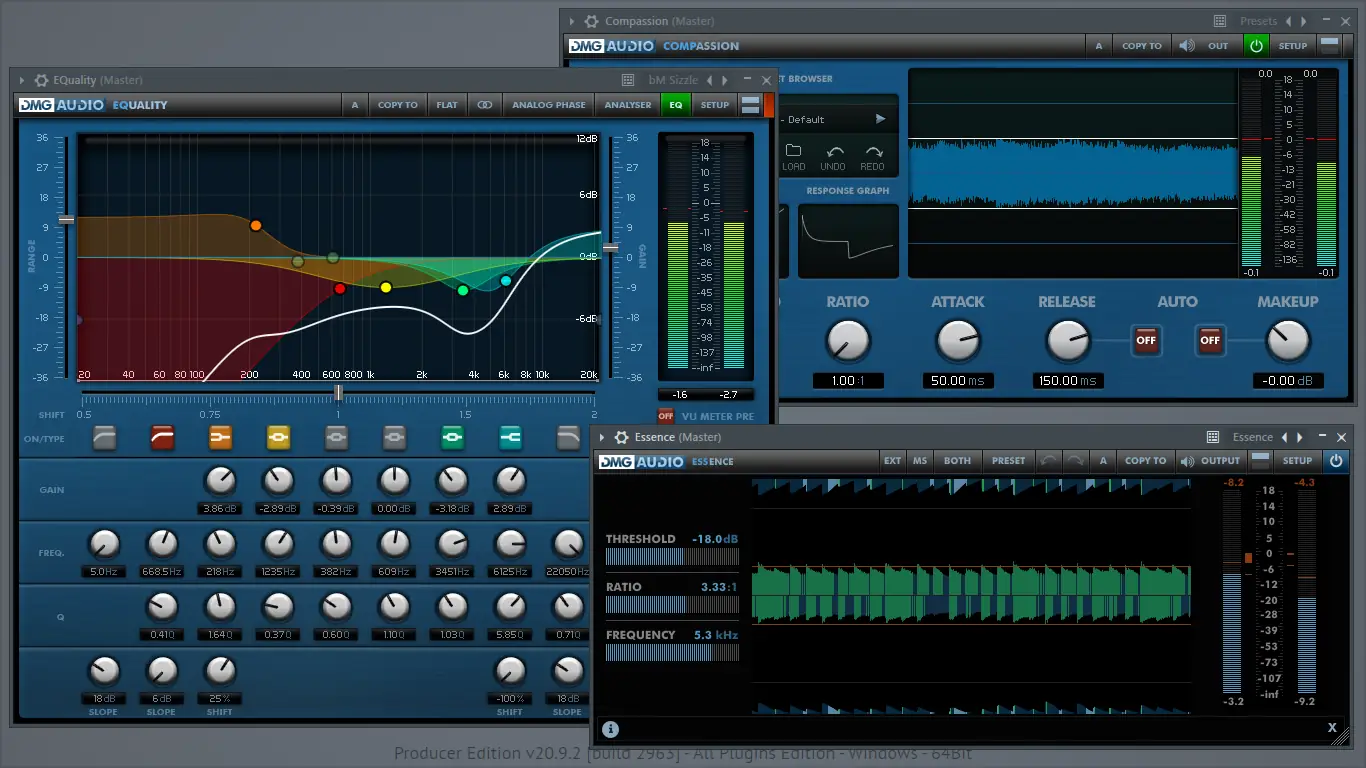Select the yellow EQ node on the graph
This screenshot has width=1366, height=768.
point(386,288)
